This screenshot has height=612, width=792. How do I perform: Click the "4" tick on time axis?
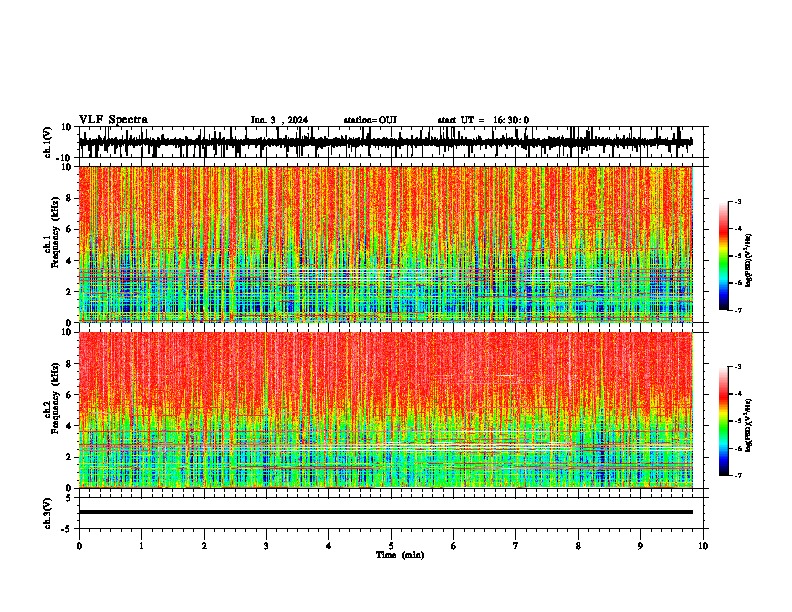[329, 546]
